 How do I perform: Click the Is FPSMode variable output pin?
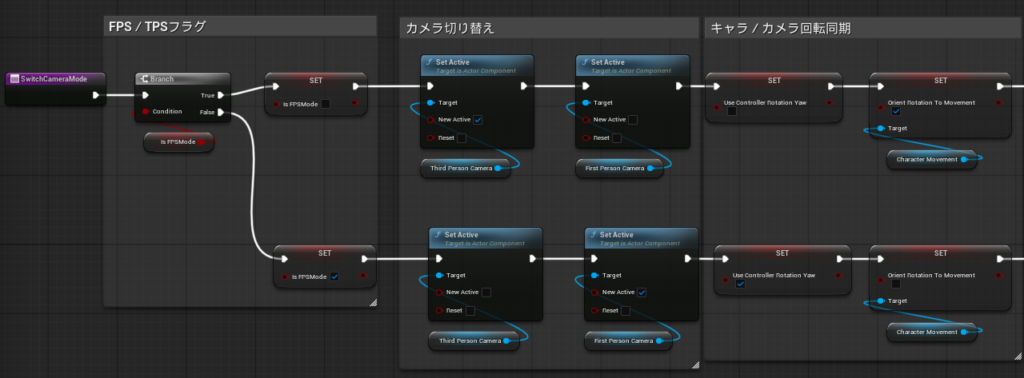[201, 142]
